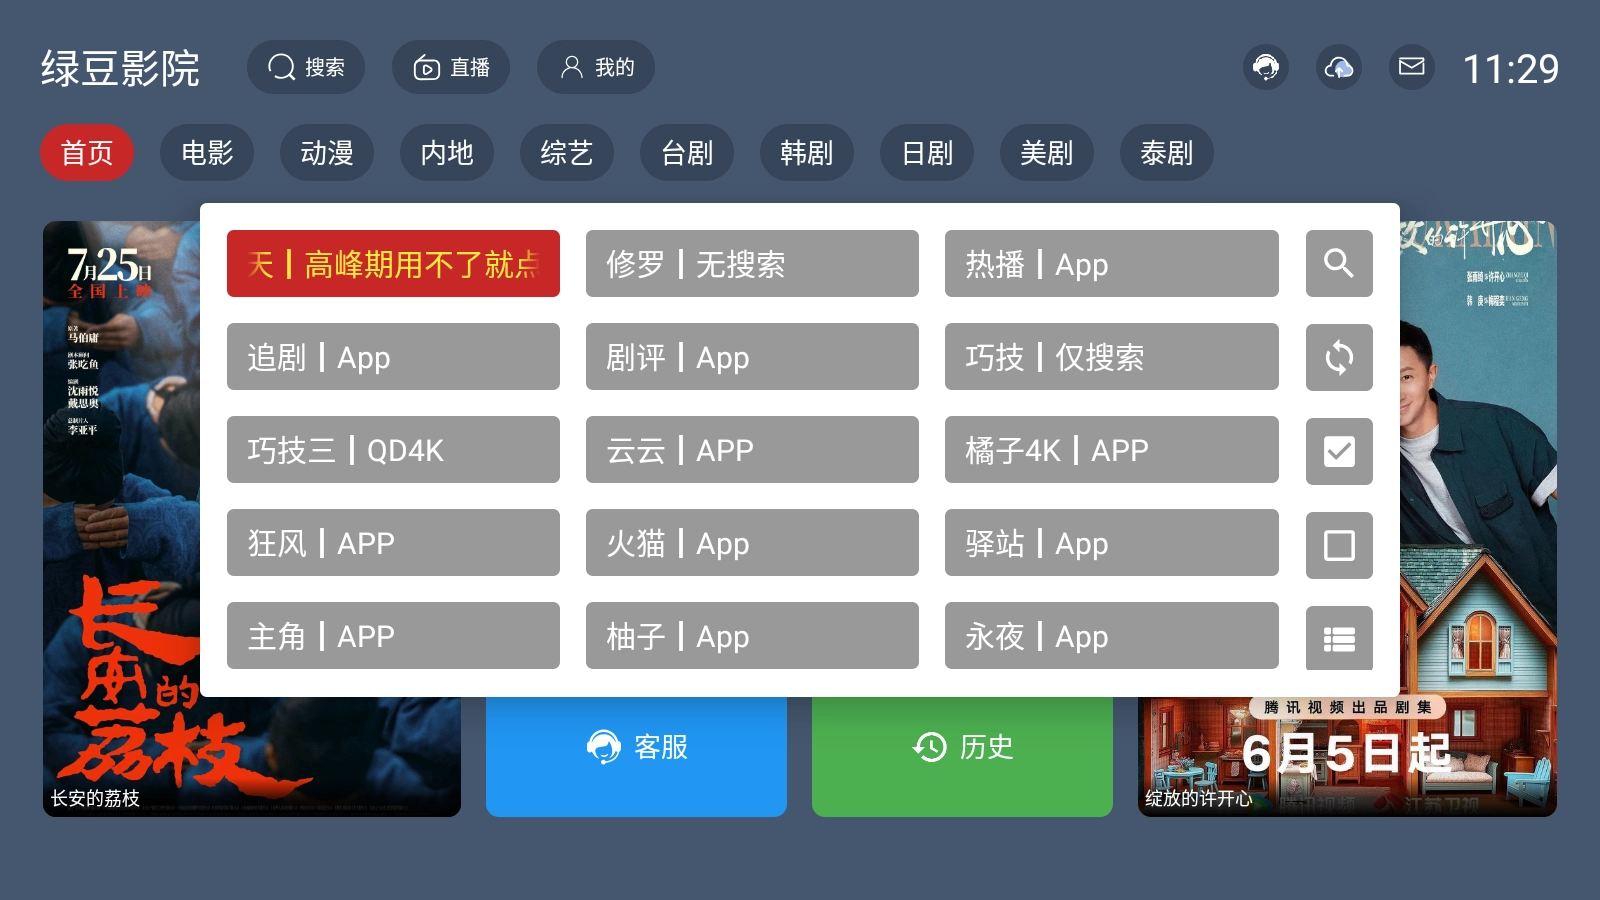
Task: Click the headset customer service icon in the top bar
Action: (1266, 67)
